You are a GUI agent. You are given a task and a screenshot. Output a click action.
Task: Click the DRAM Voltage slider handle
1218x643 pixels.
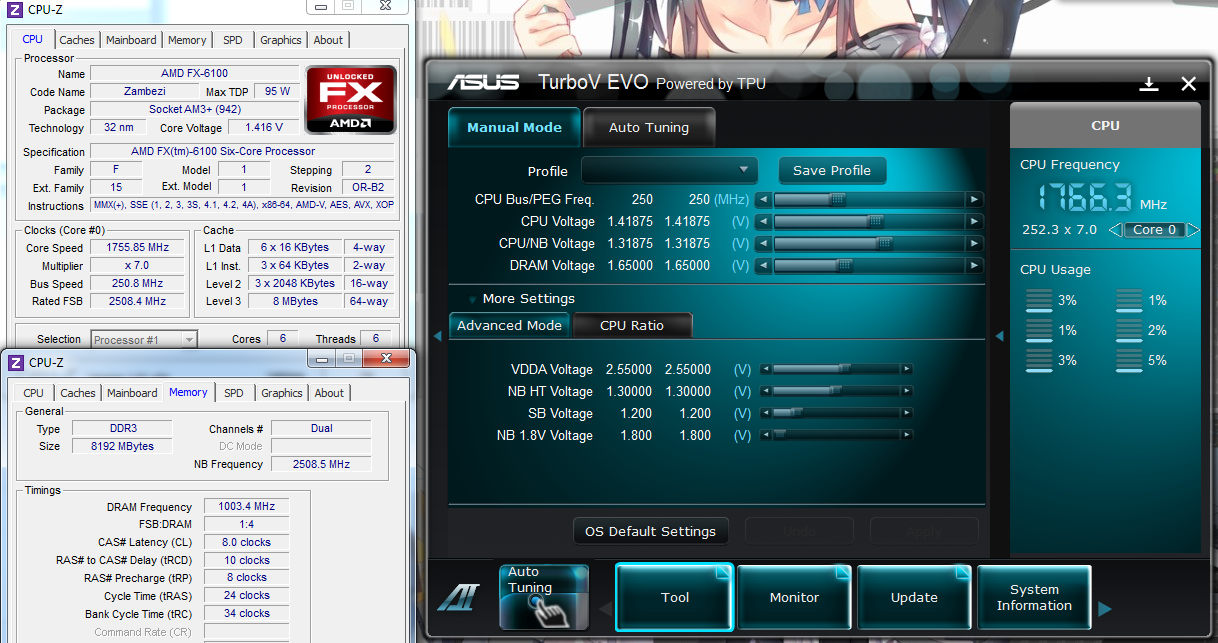point(844,266)
